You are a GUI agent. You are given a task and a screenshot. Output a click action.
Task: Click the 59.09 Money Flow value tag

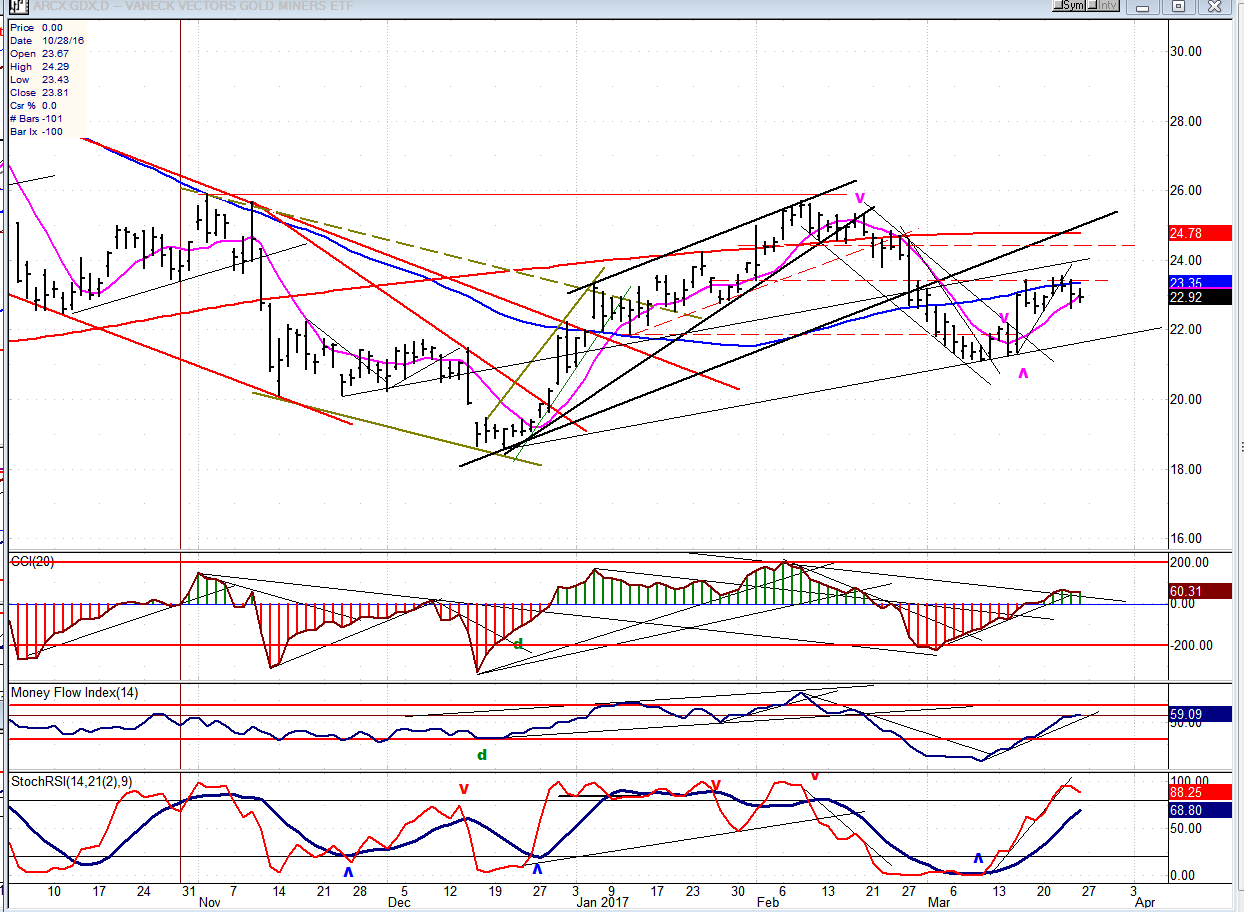[x=1189, y=714]
